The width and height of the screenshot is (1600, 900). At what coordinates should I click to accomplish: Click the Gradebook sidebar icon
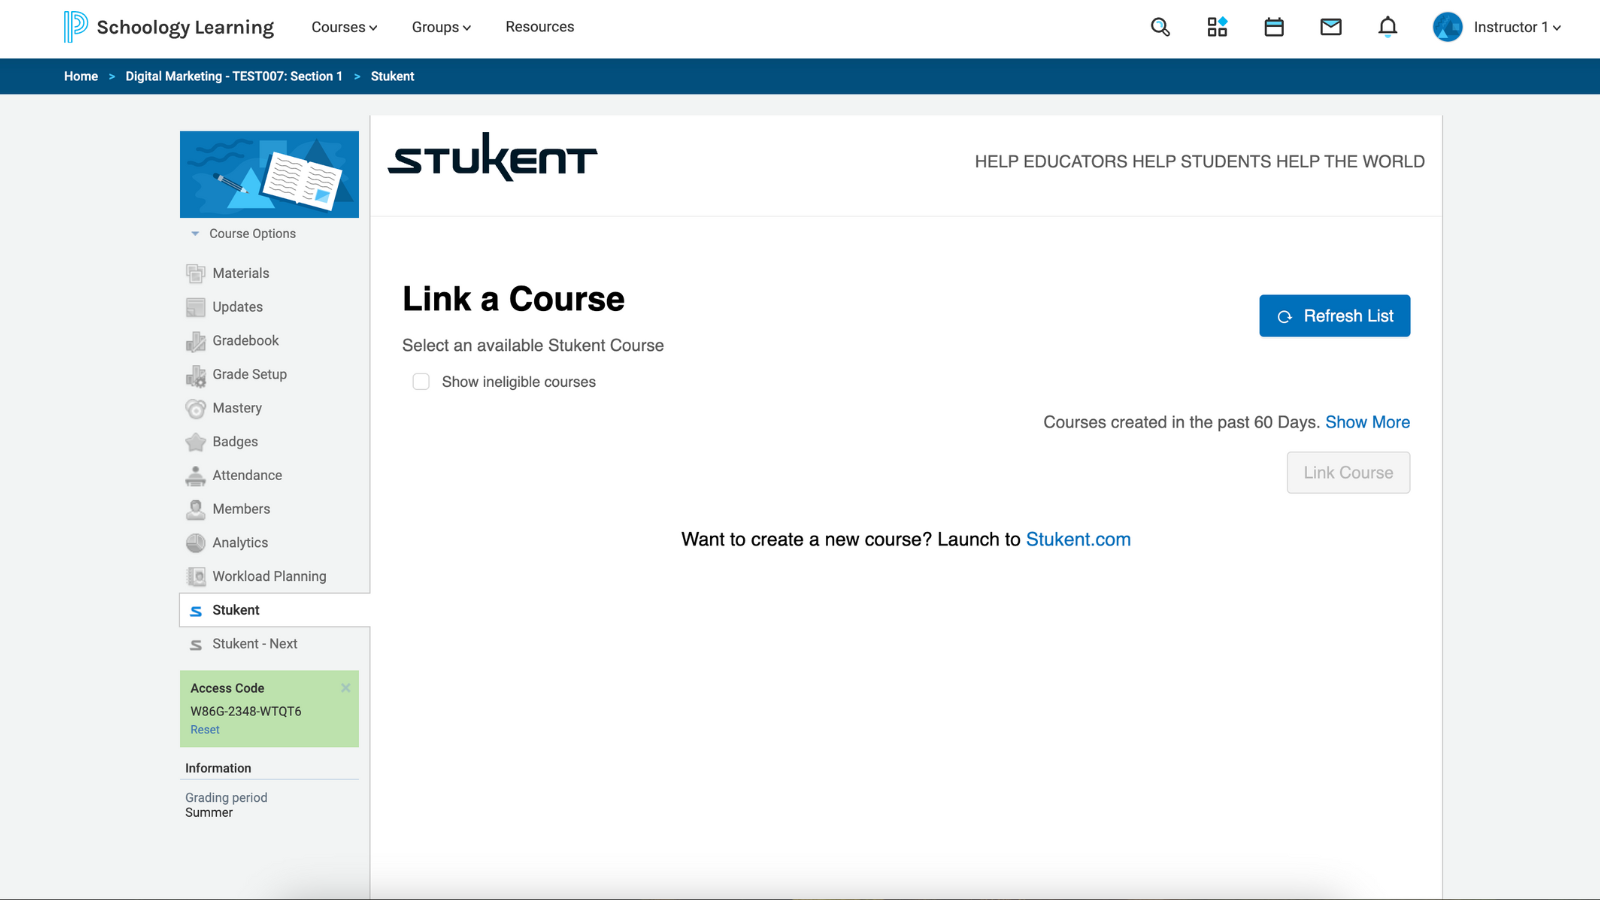pyautogui.click(x=196, y=341)
